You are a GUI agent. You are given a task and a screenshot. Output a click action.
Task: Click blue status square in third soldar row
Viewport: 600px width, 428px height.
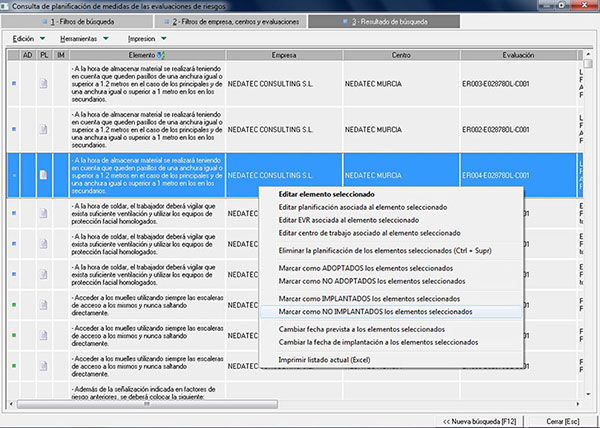14,274
